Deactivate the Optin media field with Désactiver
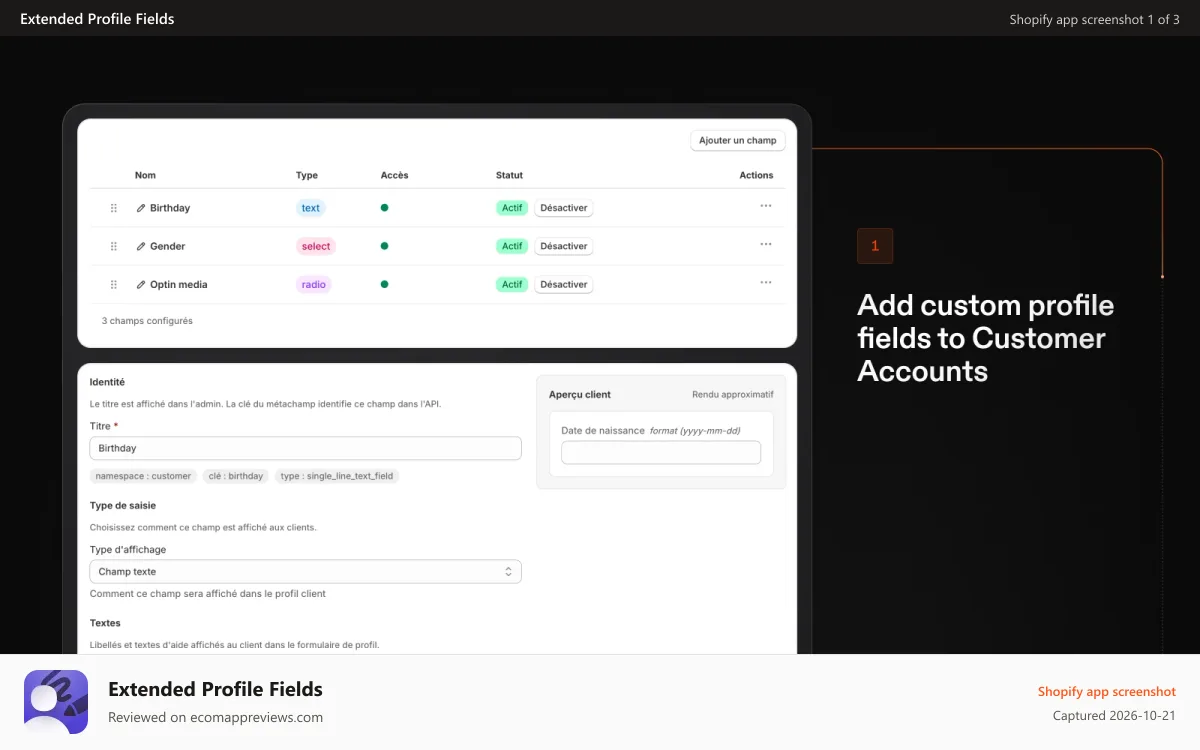 coord(564,285)
